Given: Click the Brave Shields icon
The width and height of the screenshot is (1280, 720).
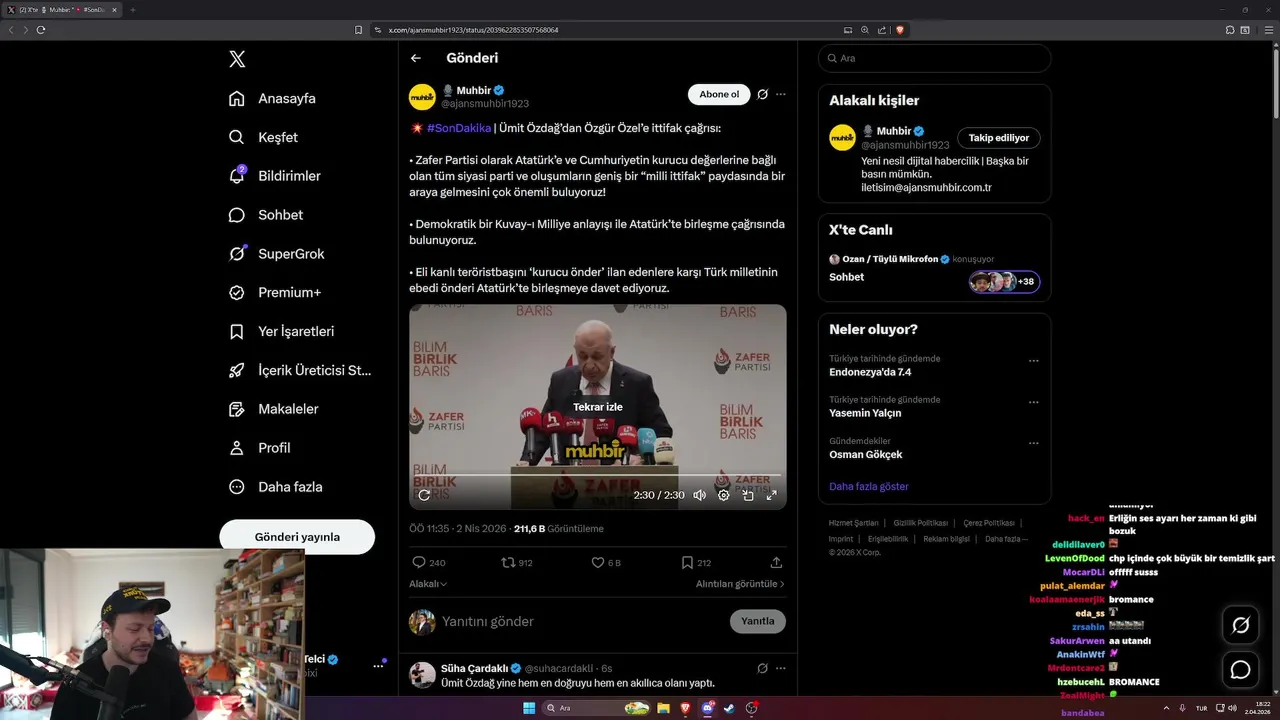Looking at the screenshot, I should 900,30.
